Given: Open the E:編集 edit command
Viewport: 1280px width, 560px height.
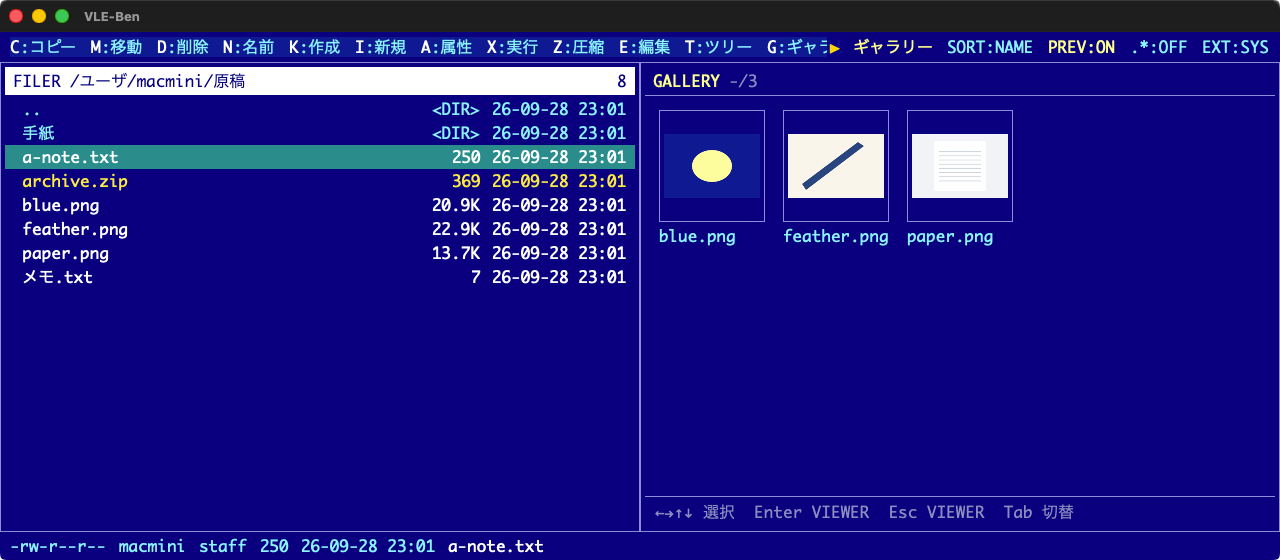Looking at the screenshot, I should [x=644, y=47].
